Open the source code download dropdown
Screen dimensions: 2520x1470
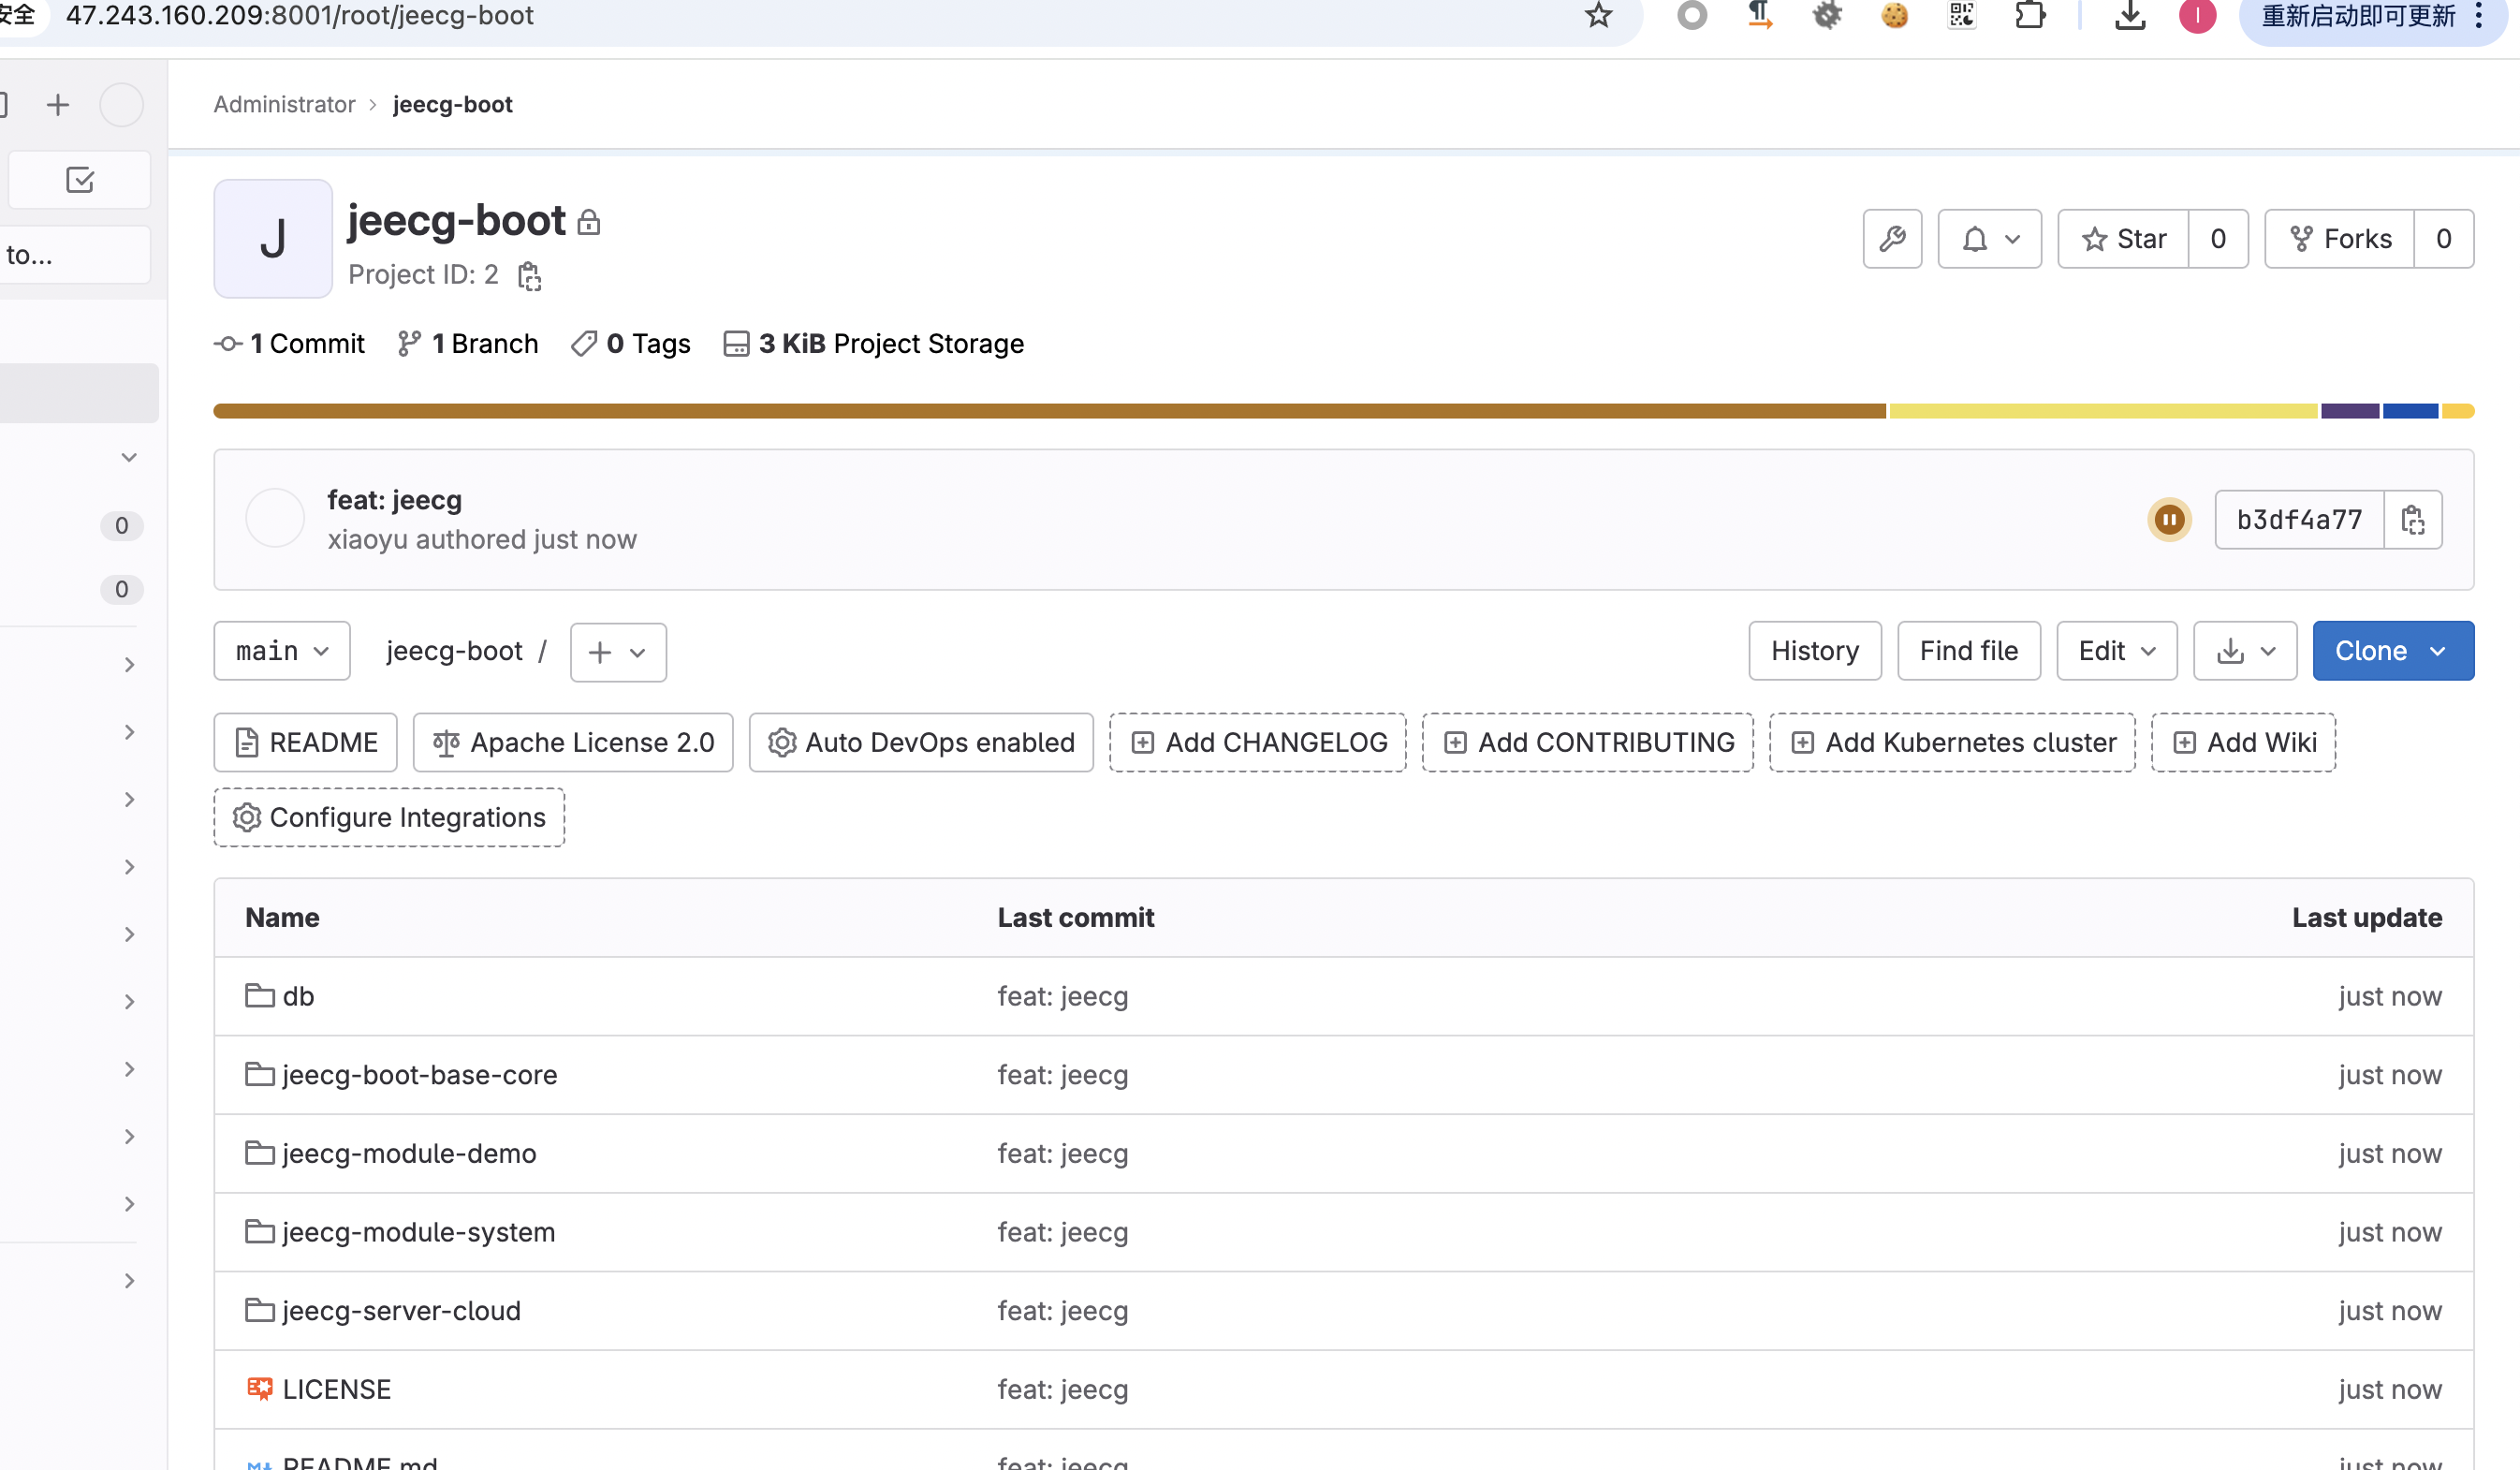coord(2244,651)
